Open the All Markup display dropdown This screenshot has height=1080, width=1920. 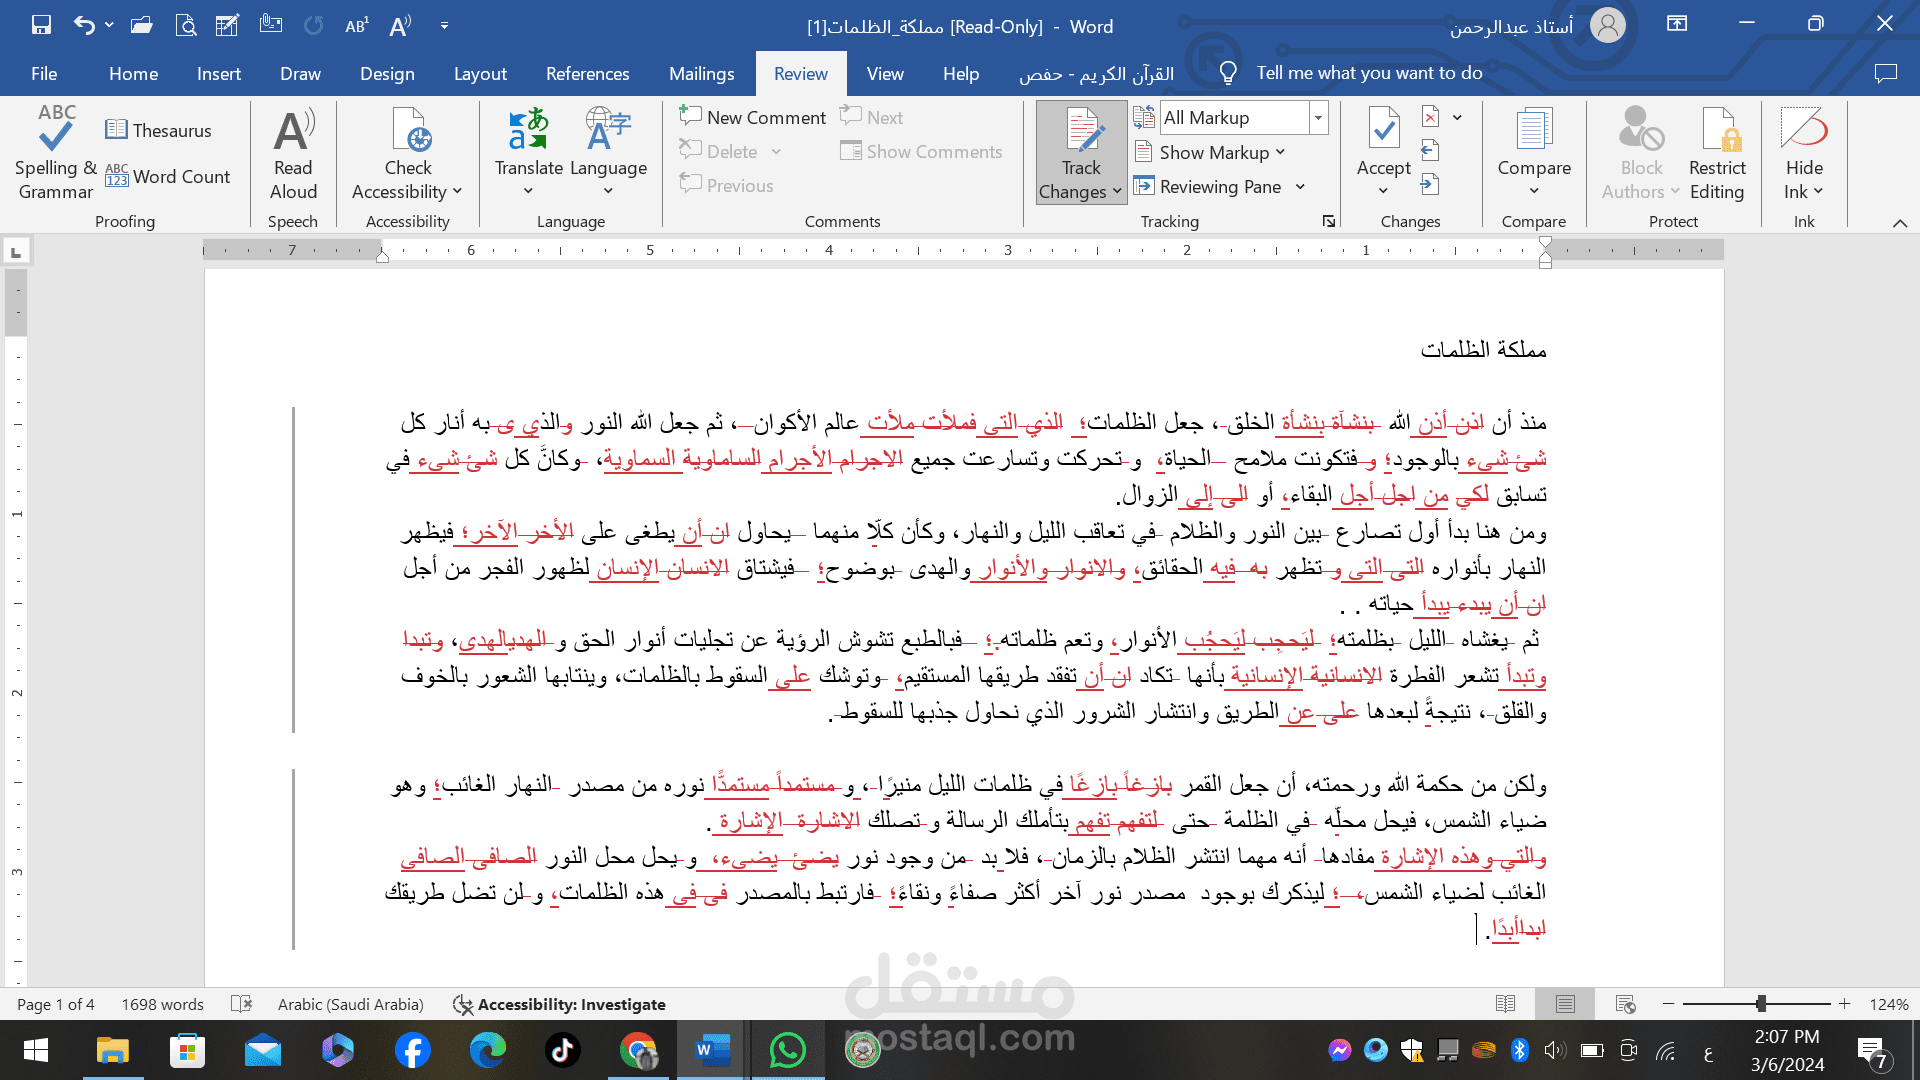point(1318,117)
